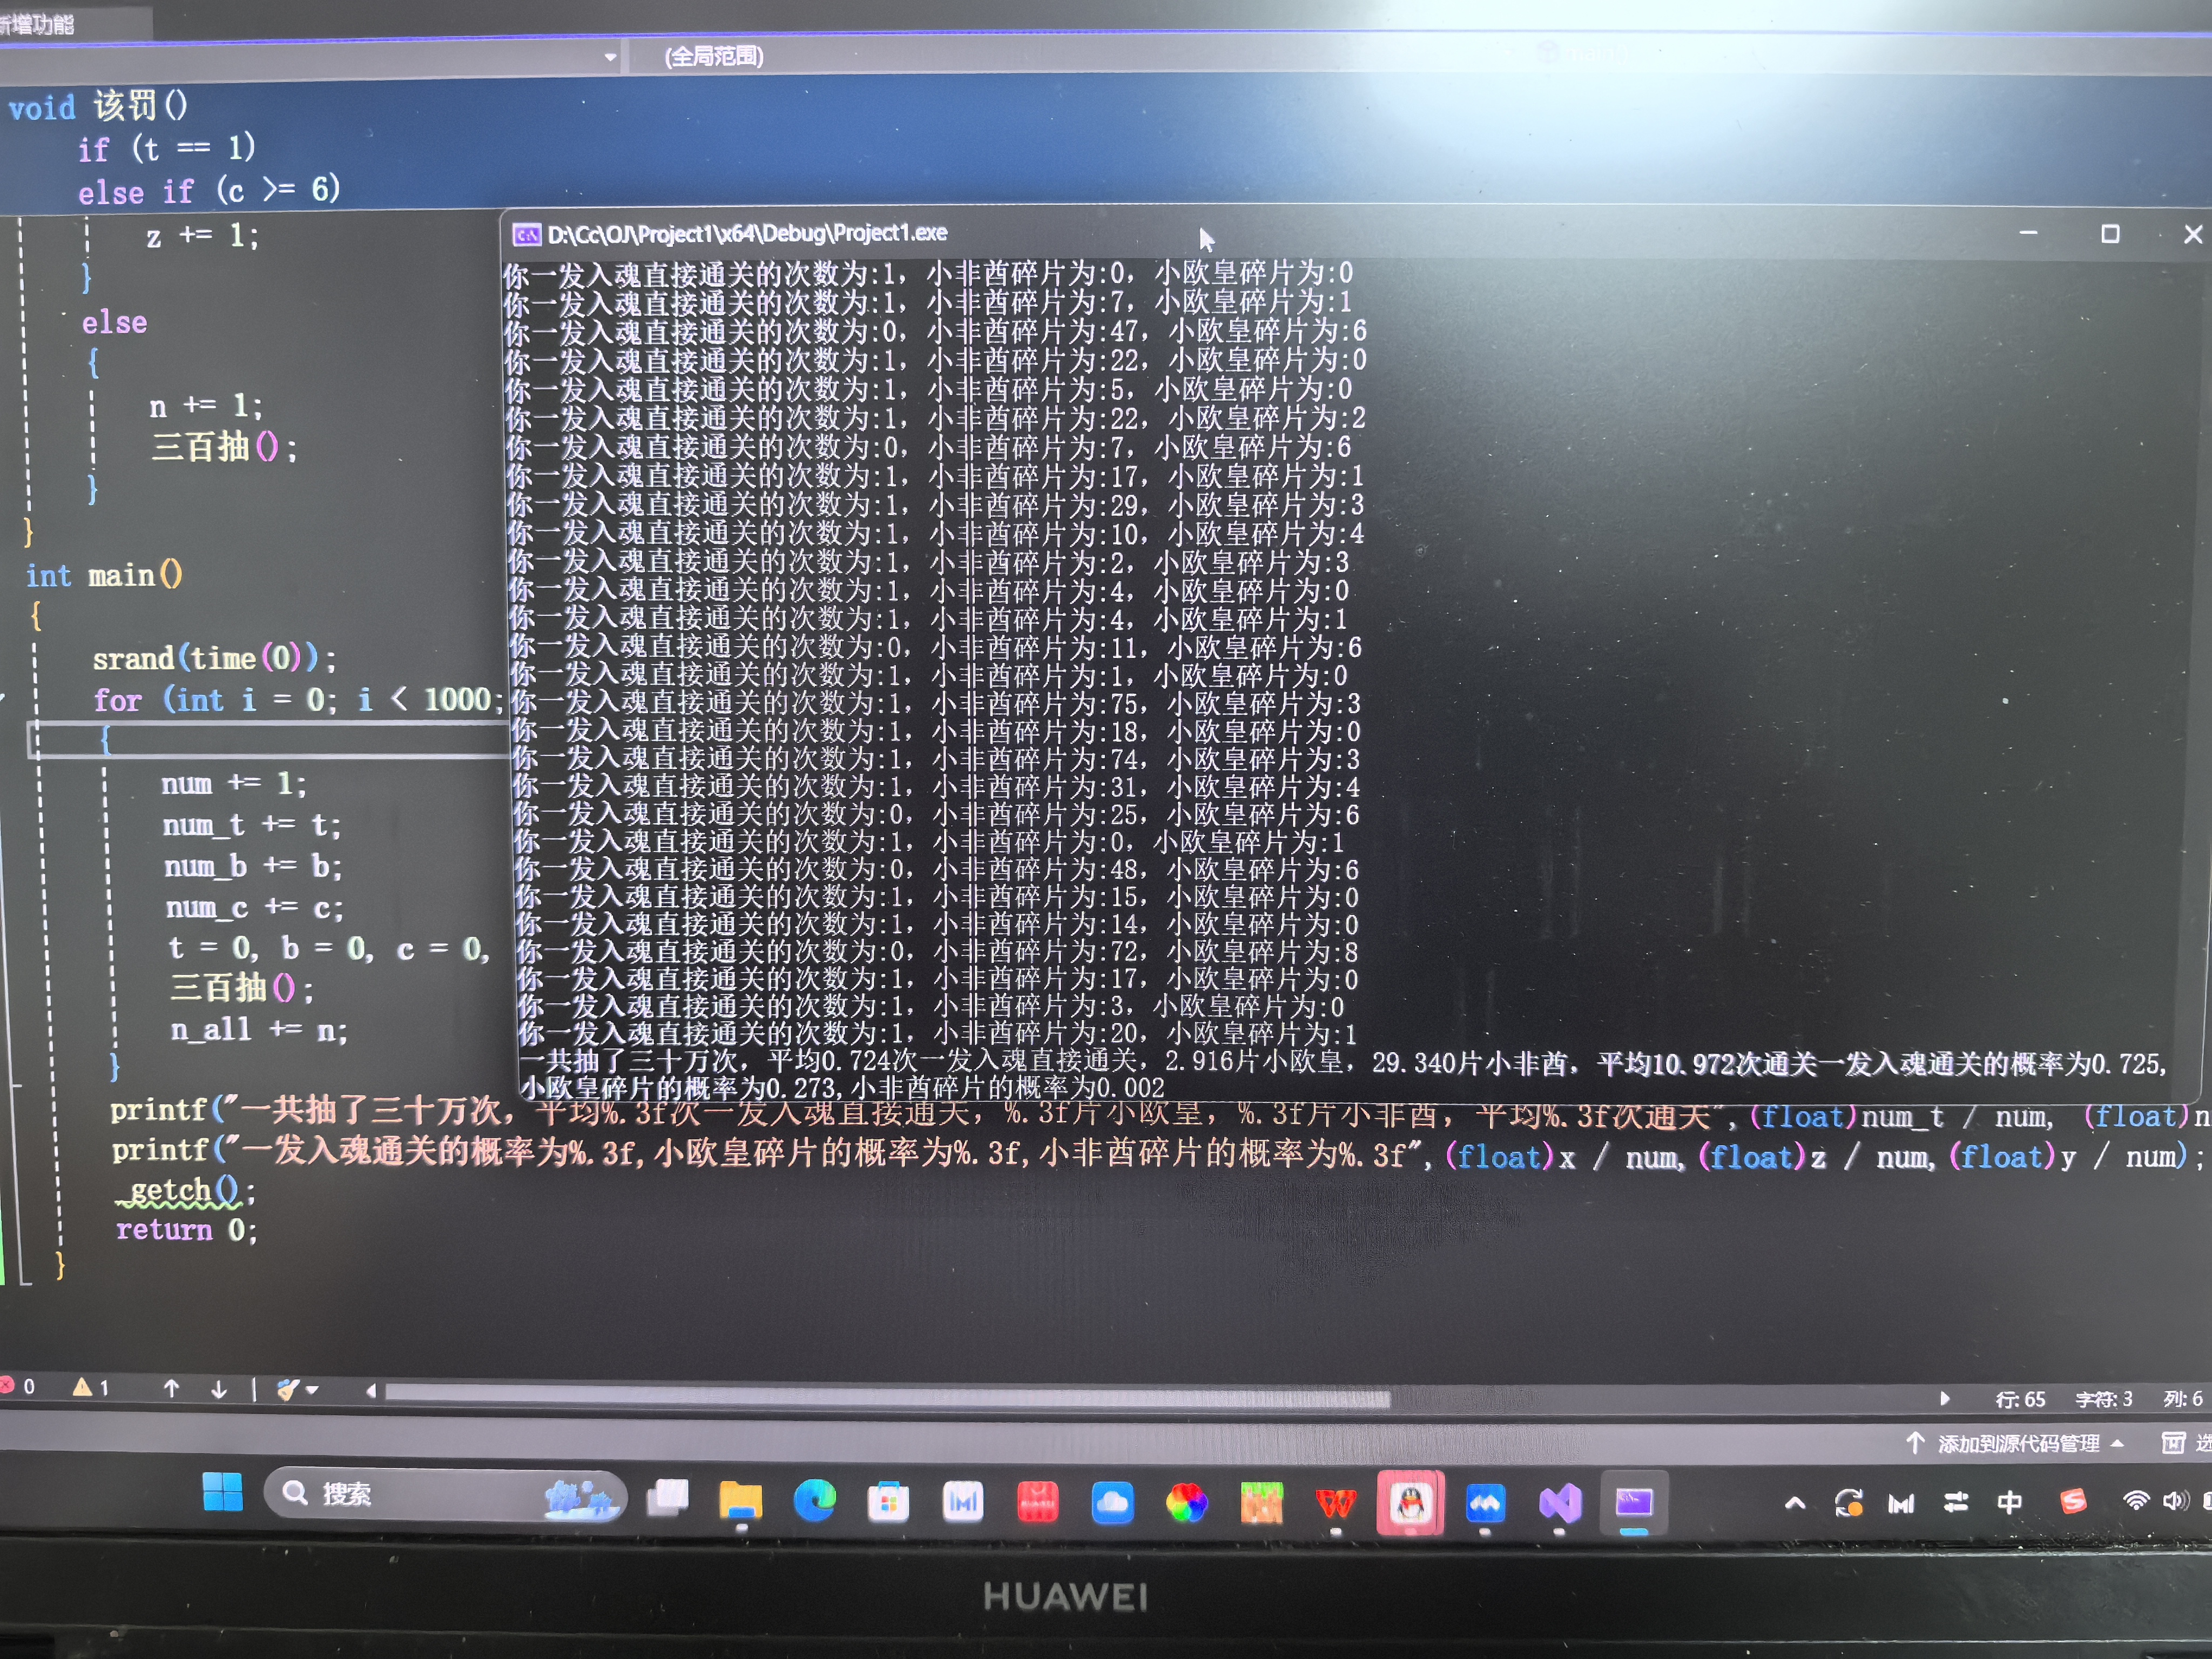Open the Sogou input method tray icon

tap(2073, 1501)
